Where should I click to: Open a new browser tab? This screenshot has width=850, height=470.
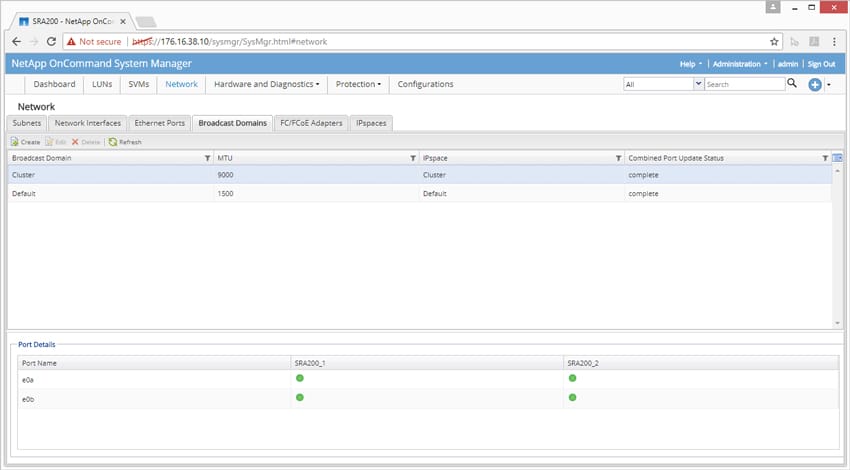(x=146, y=22)
